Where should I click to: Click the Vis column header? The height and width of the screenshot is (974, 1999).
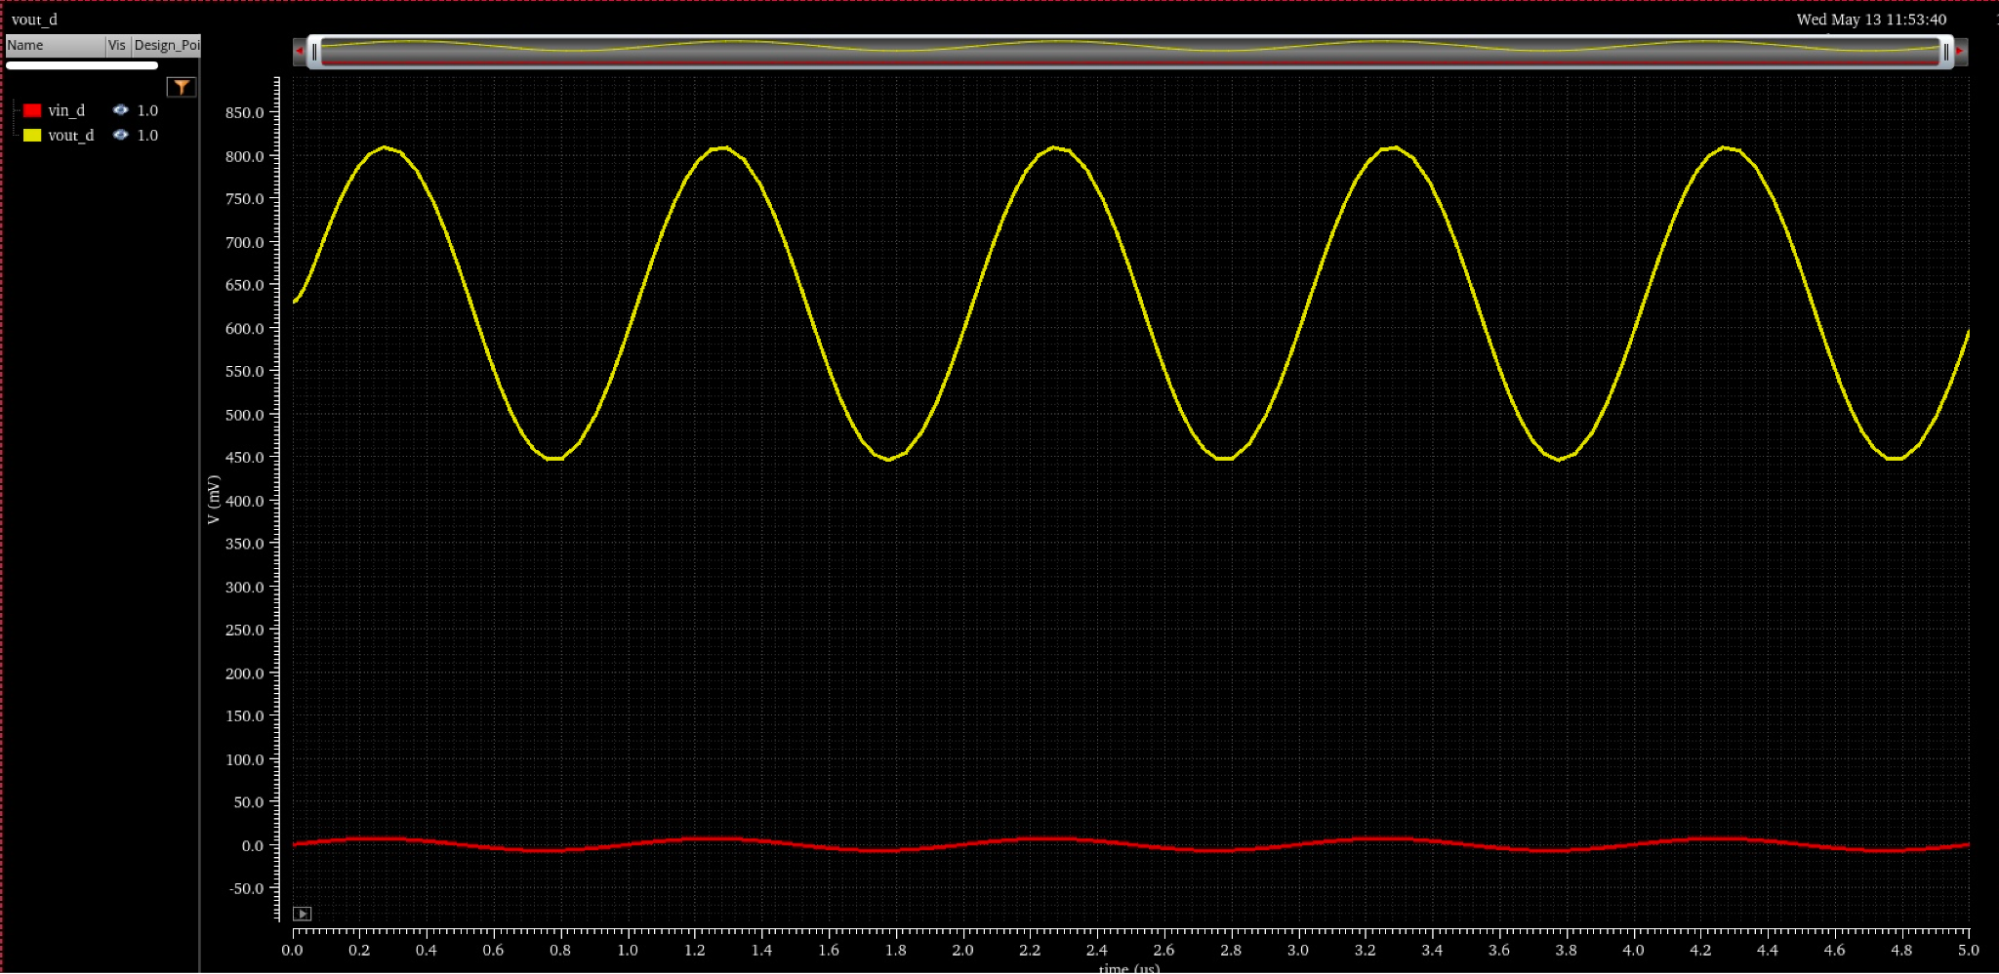(118, 45)
